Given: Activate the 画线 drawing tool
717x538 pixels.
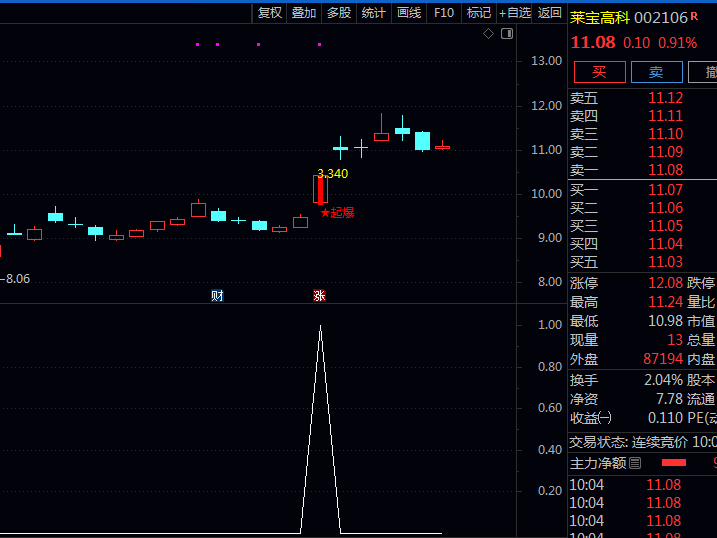Looking at the screenshot, I should 409,13.
